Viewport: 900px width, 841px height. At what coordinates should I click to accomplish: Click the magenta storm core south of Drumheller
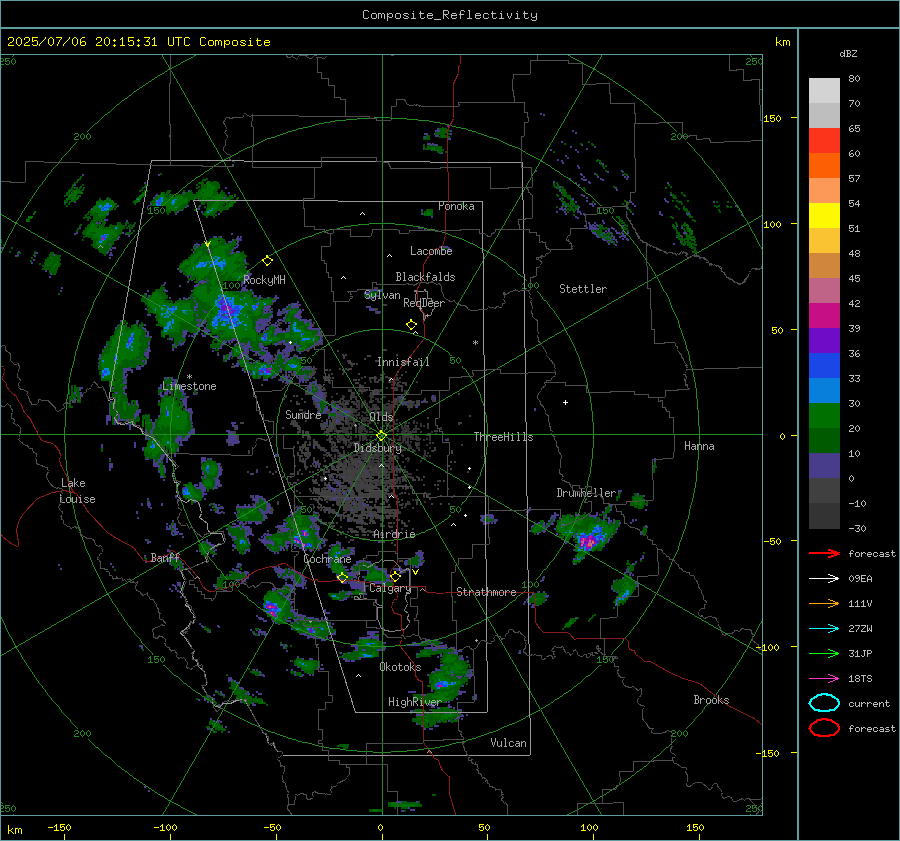point(587,541)
